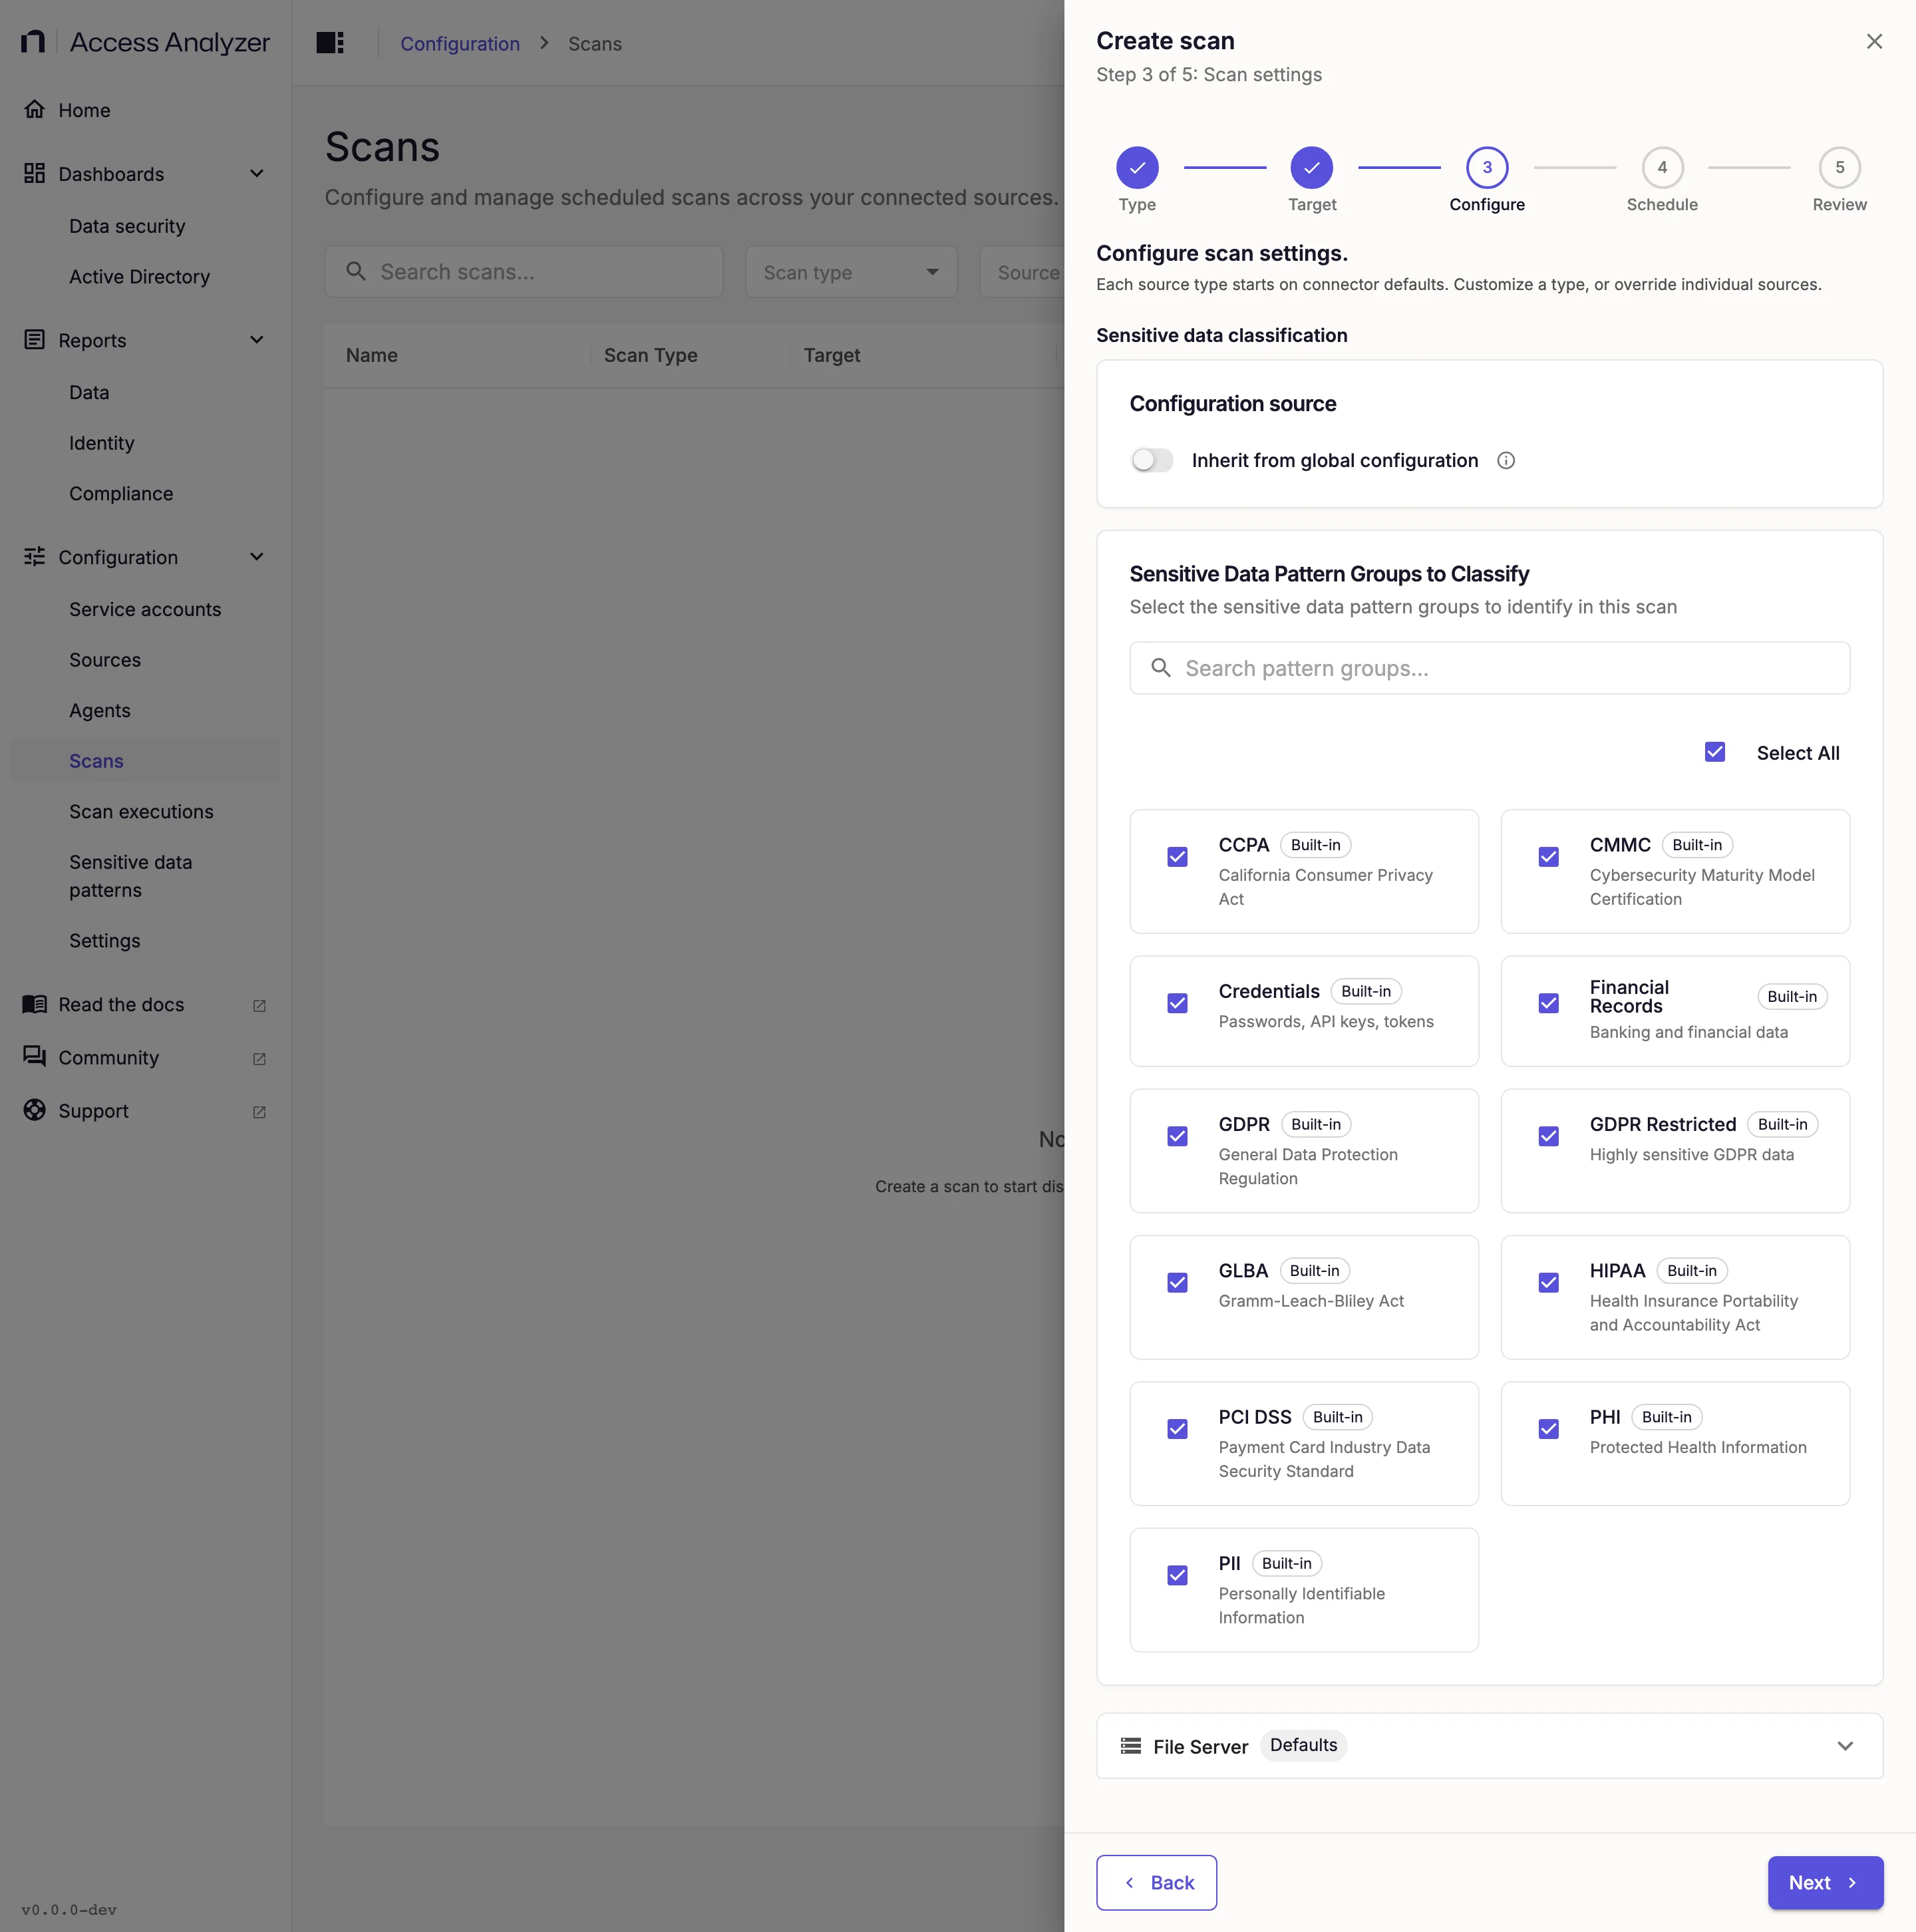Click the Configure step 3 circle
Image resolution: width=1916 pixels, height=1932 pixels.
point(1487,167)
